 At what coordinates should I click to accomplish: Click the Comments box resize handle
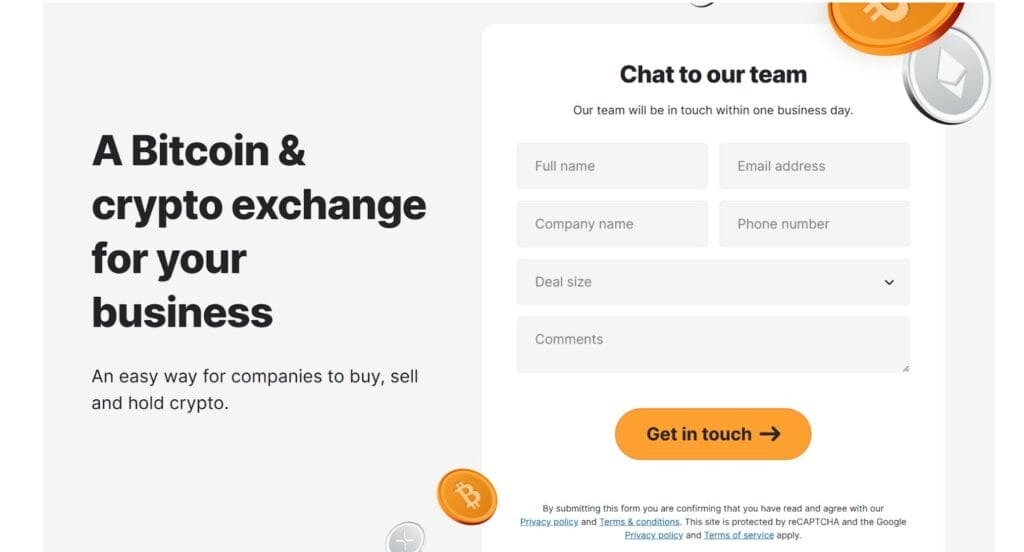coord(905,368)
